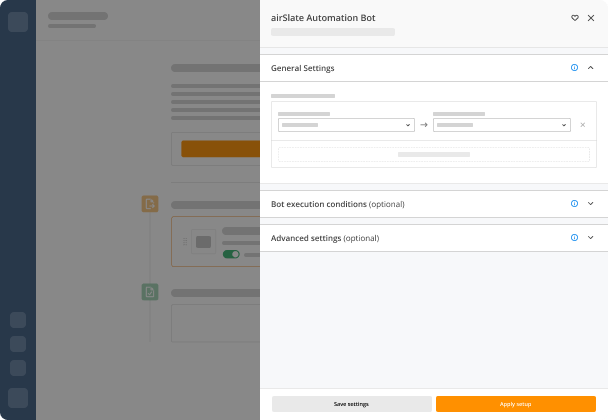Remove the mapping row with X icon
Viewport: 608px width, 420px height.
(x=582, y=125)
